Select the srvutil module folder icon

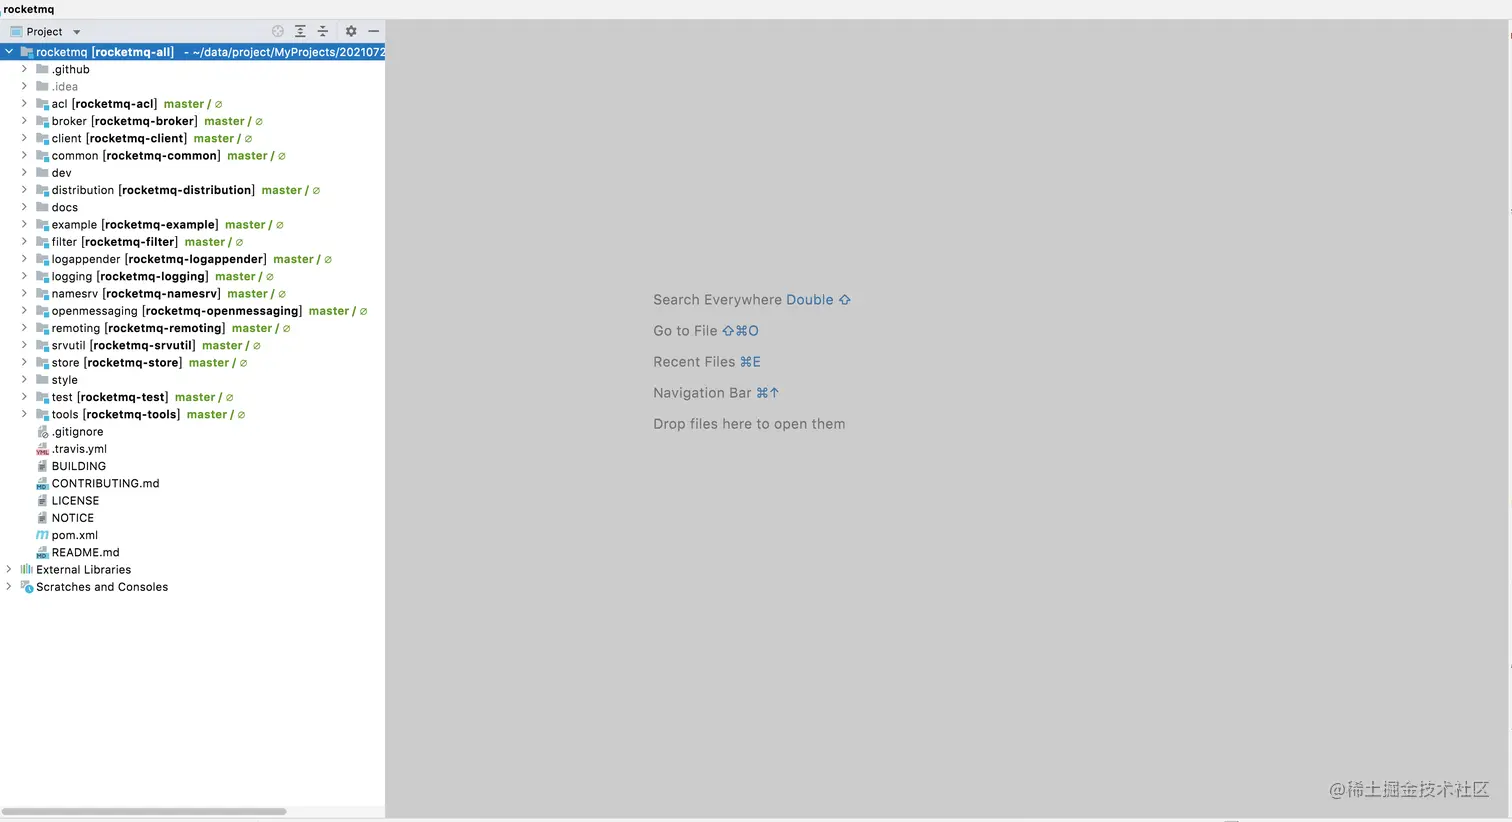[42, 345]
